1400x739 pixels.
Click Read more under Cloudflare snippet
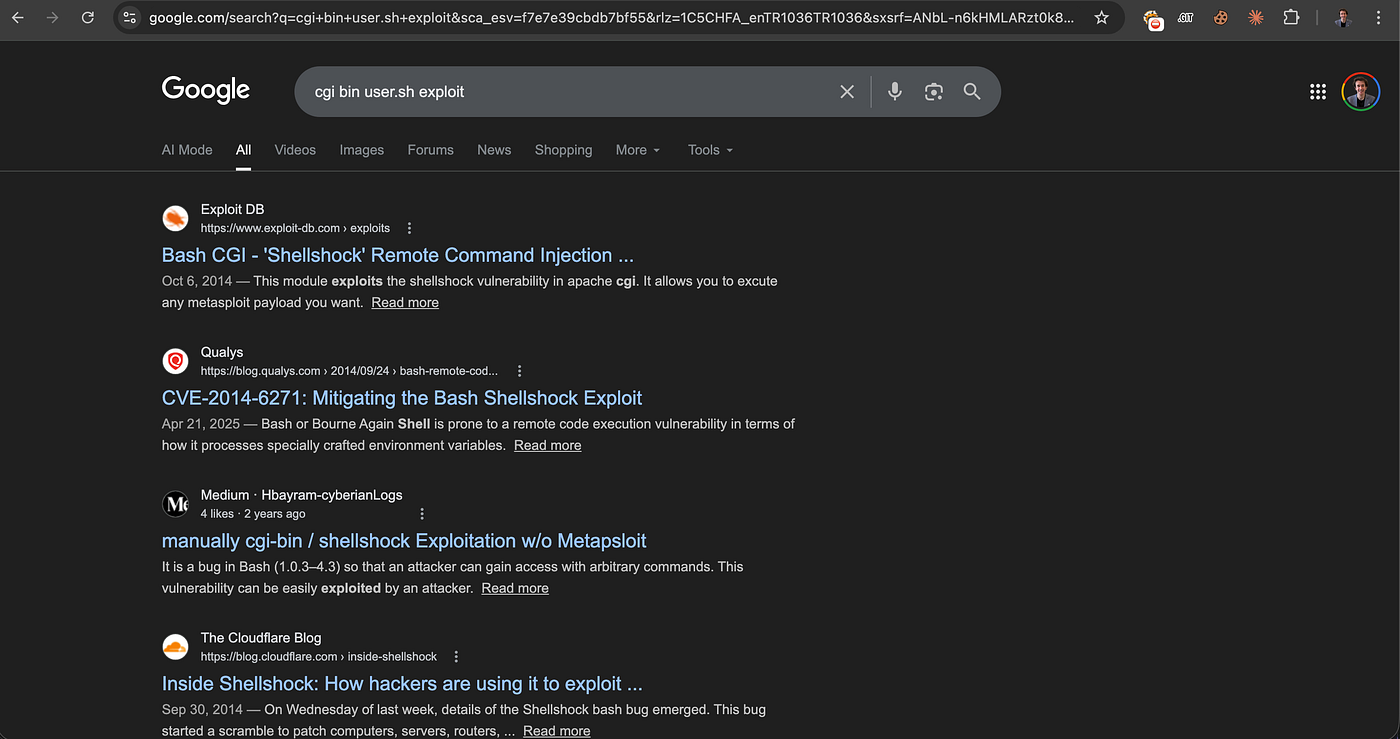[556, 731]
